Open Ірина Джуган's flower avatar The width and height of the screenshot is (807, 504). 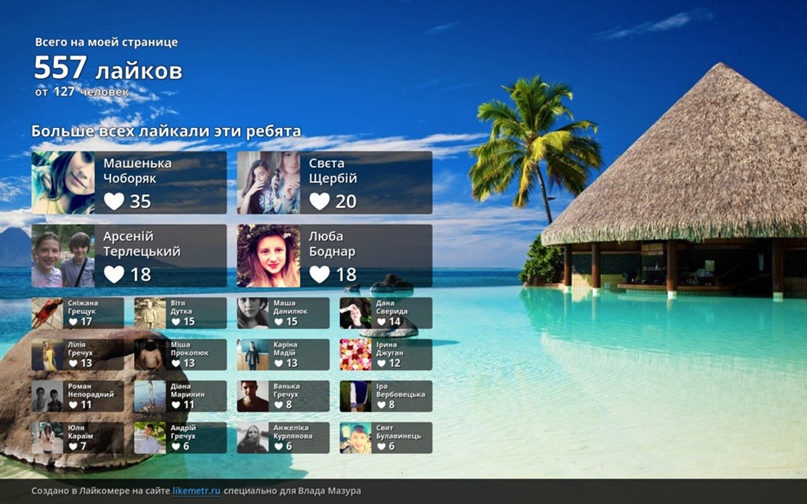click(x=355, y=355)
